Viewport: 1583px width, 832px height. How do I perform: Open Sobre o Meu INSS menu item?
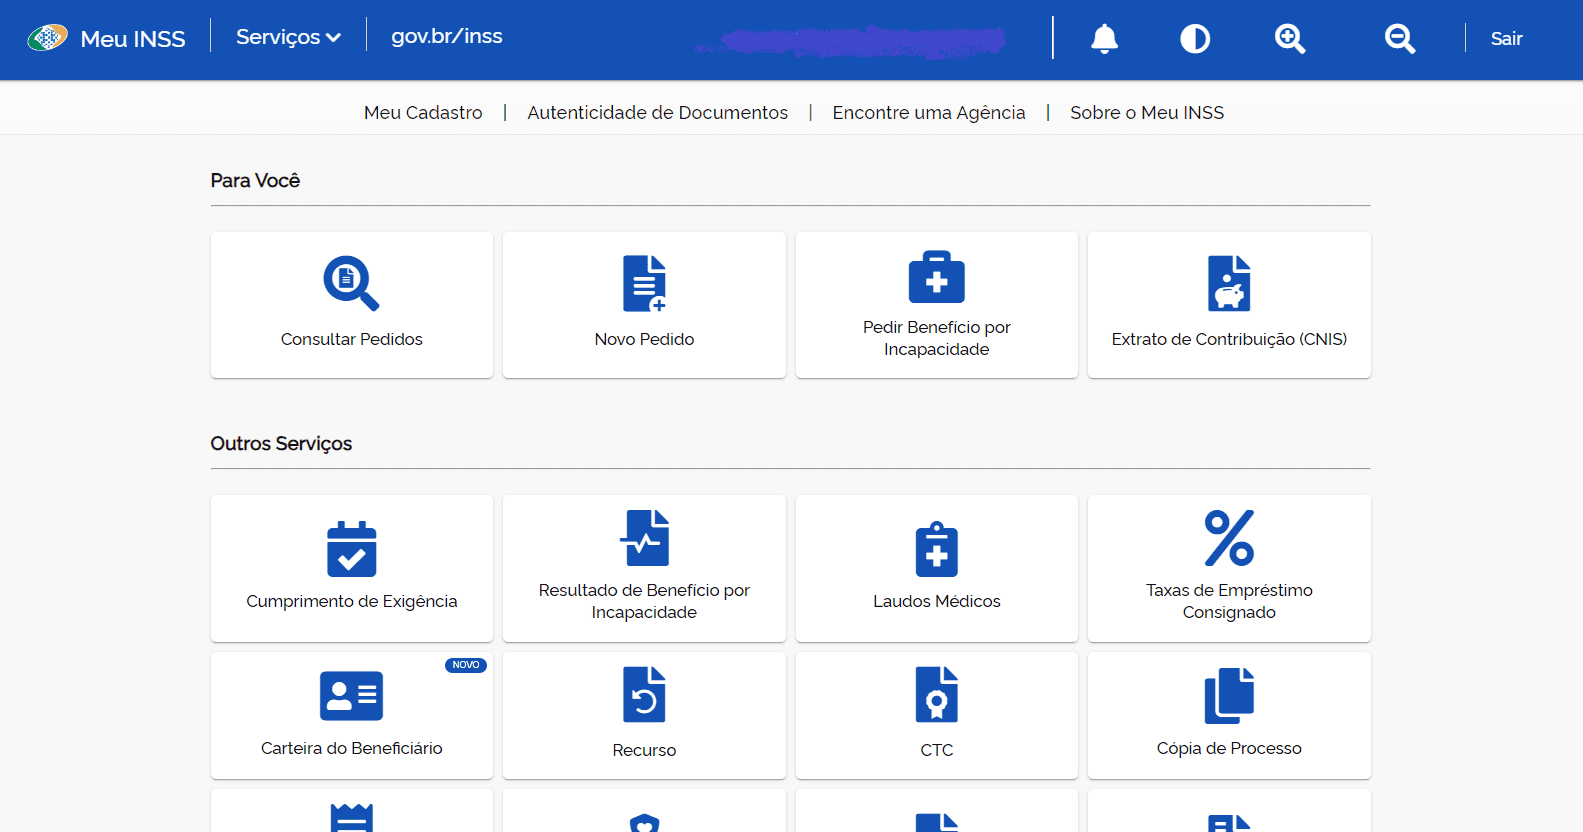click(1147, 113)
